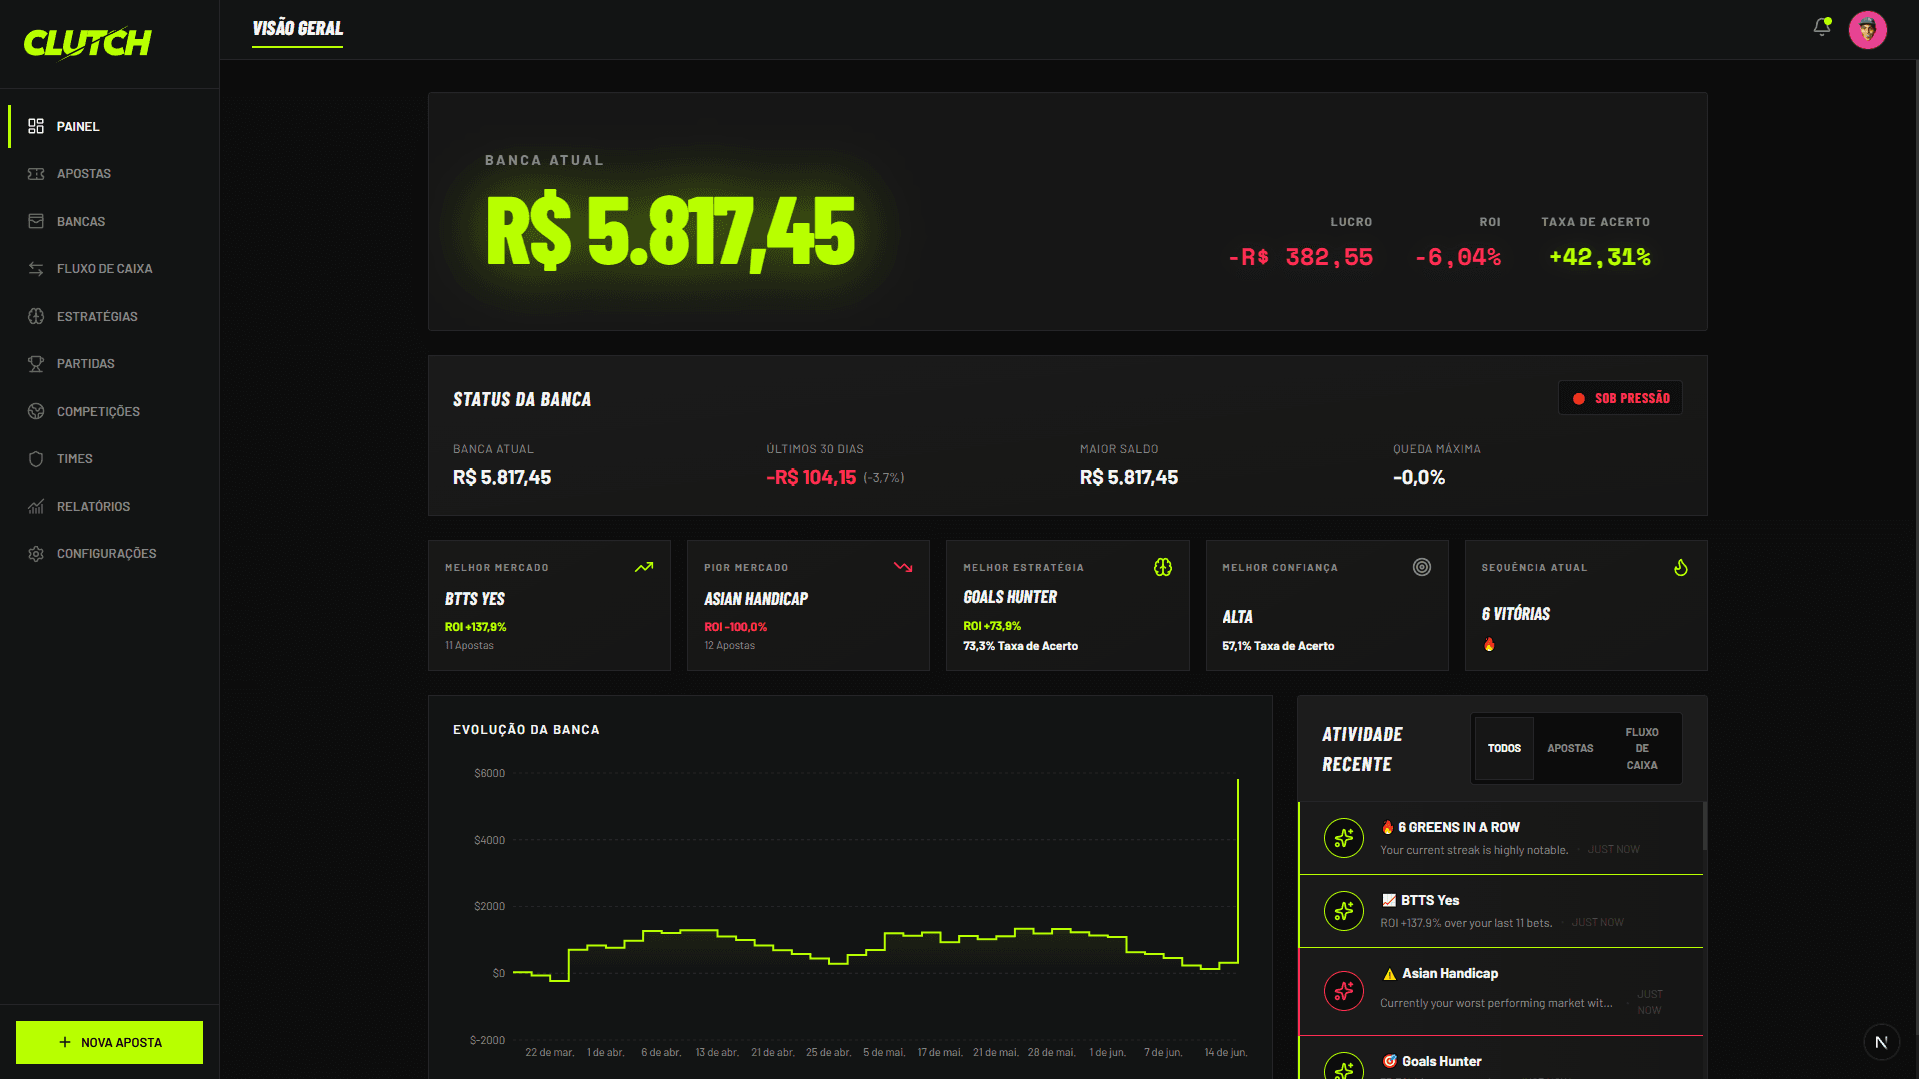Open 6 Greens in a Row activity item
This screenshot has width=1919, height=1079.
1500,838
